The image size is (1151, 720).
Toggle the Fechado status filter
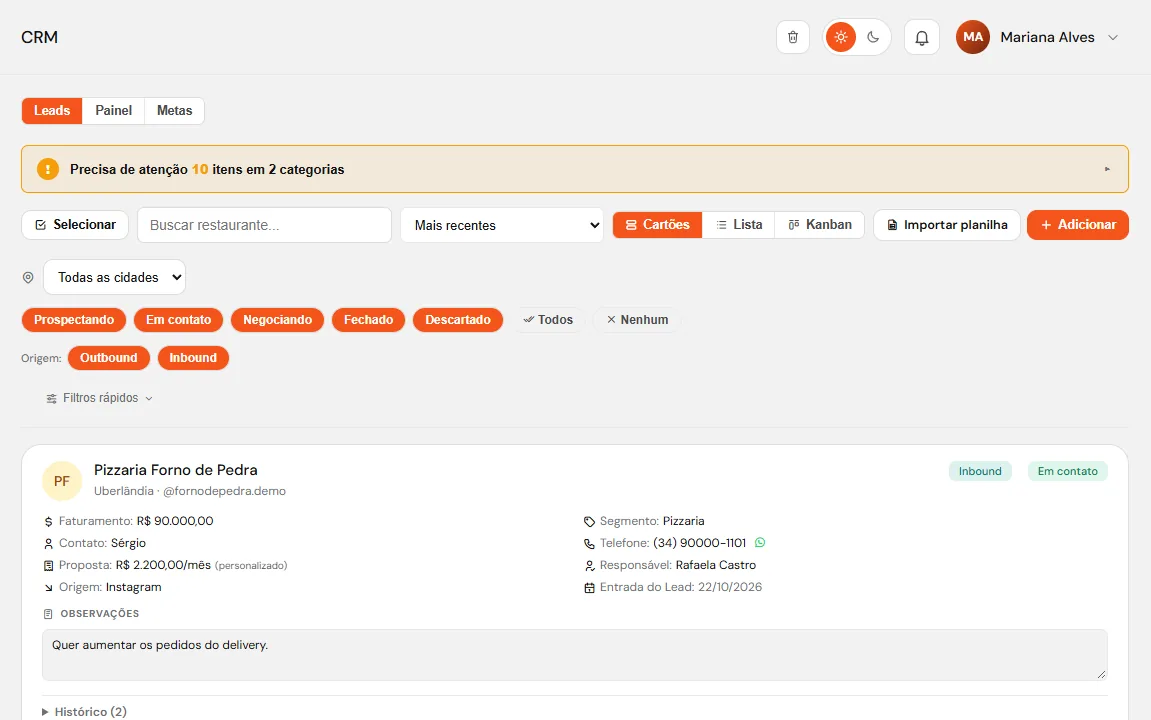368,320
